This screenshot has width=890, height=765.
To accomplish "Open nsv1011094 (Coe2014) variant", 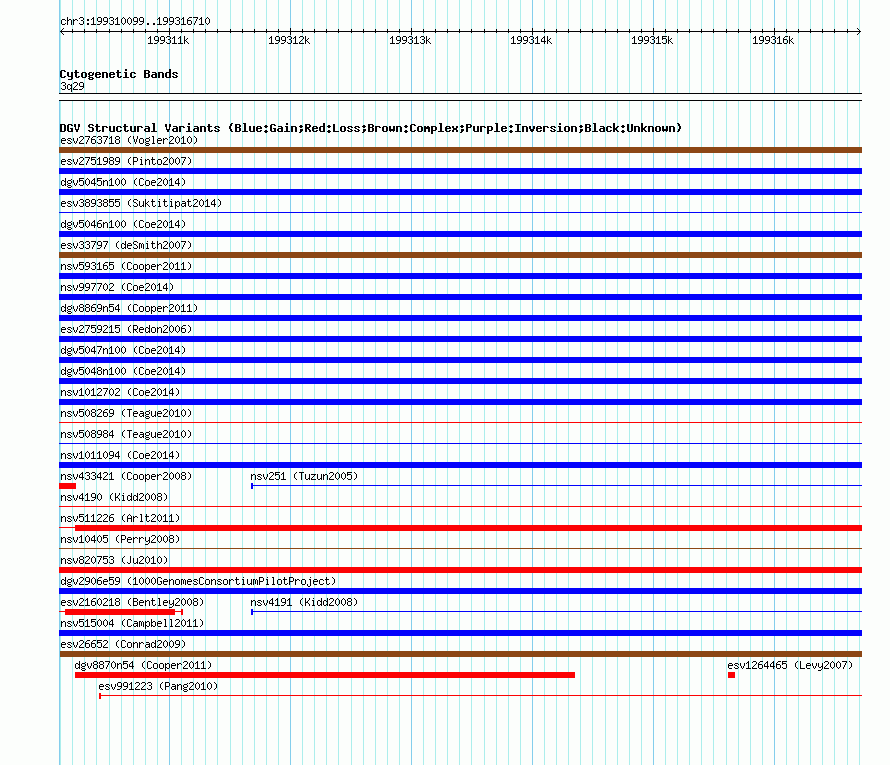I will point(120,455).
